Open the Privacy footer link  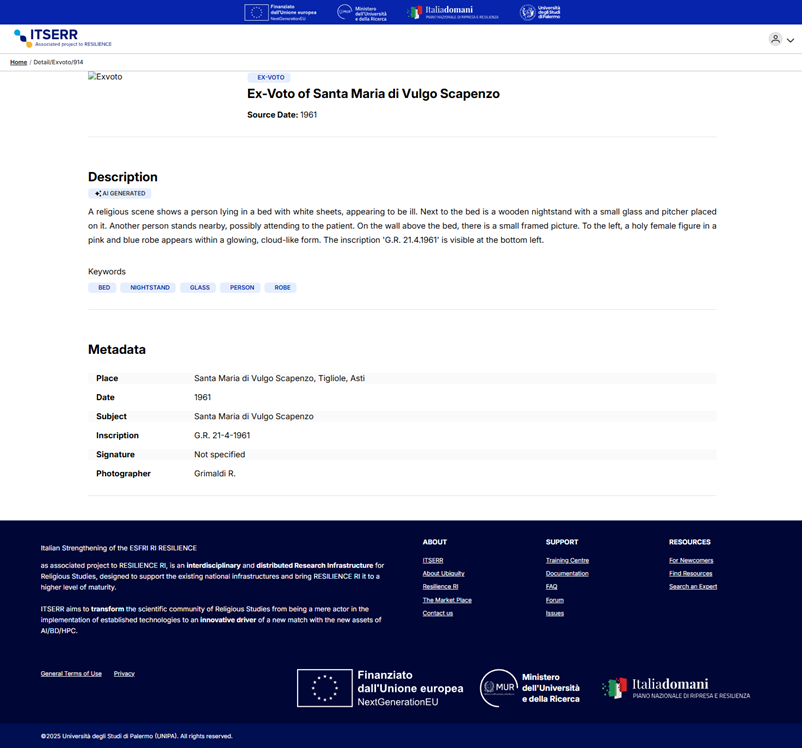124,674
